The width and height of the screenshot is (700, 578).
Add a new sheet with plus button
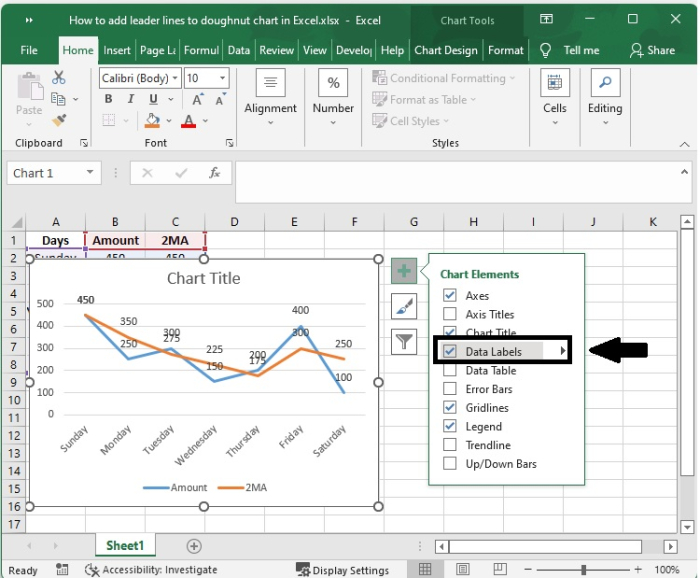[x=194, y=546]
